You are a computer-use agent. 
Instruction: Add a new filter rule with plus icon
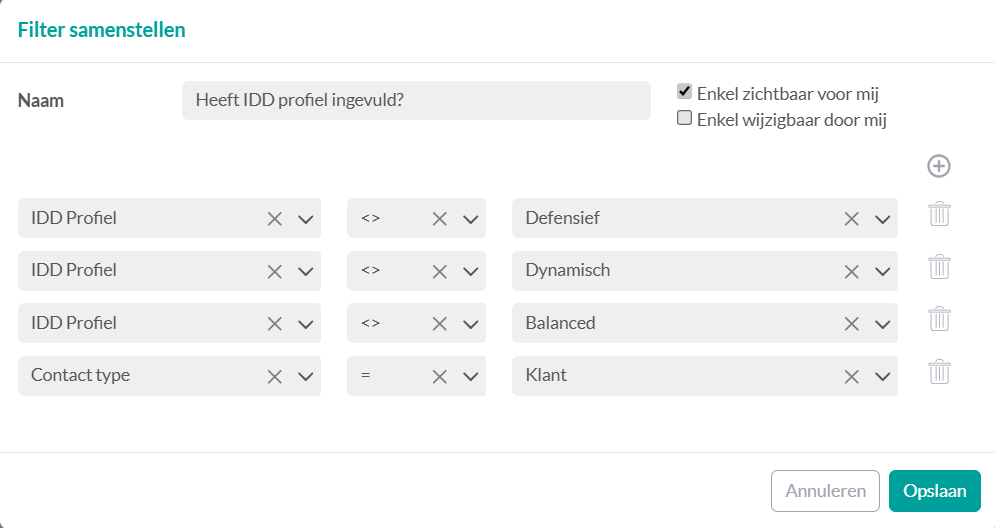tap(938, 166)
